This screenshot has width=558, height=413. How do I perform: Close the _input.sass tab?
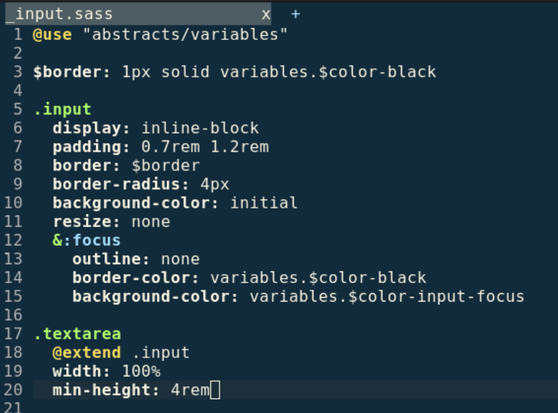point(266,15)
